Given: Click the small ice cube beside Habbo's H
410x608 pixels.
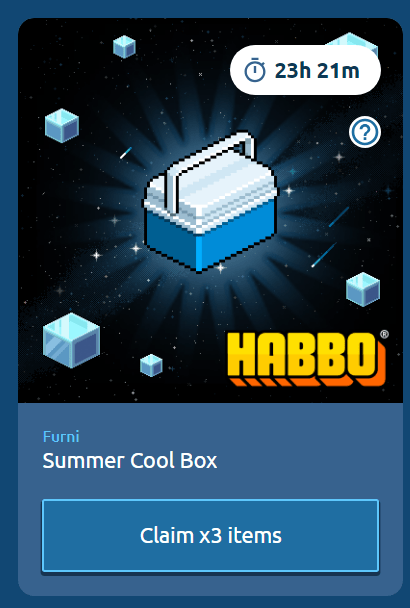Looking at the screenshot, I should pyautogui.click(x=151, y=365).
